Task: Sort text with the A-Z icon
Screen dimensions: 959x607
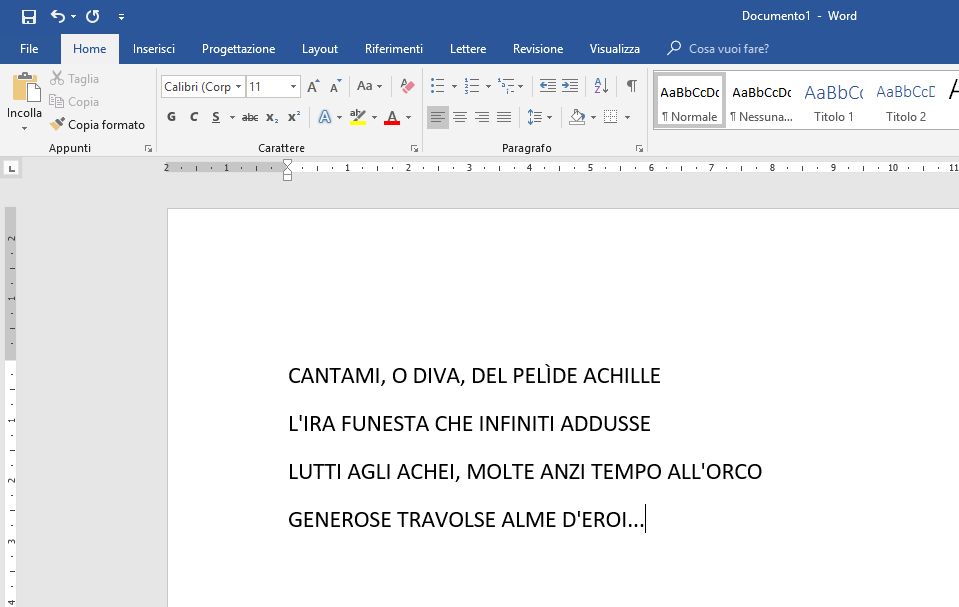Action: click(x=601, y=86)
